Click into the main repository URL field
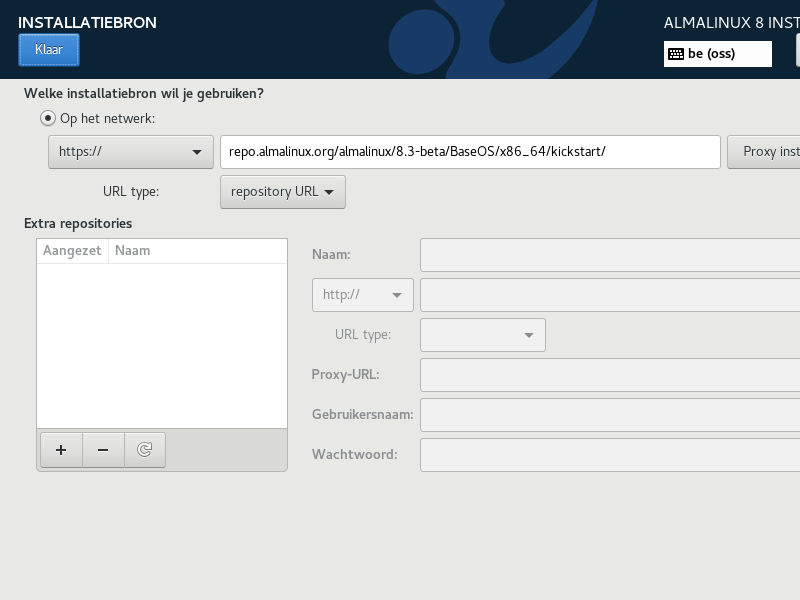 pyautogui.click(x=469, y=152)
